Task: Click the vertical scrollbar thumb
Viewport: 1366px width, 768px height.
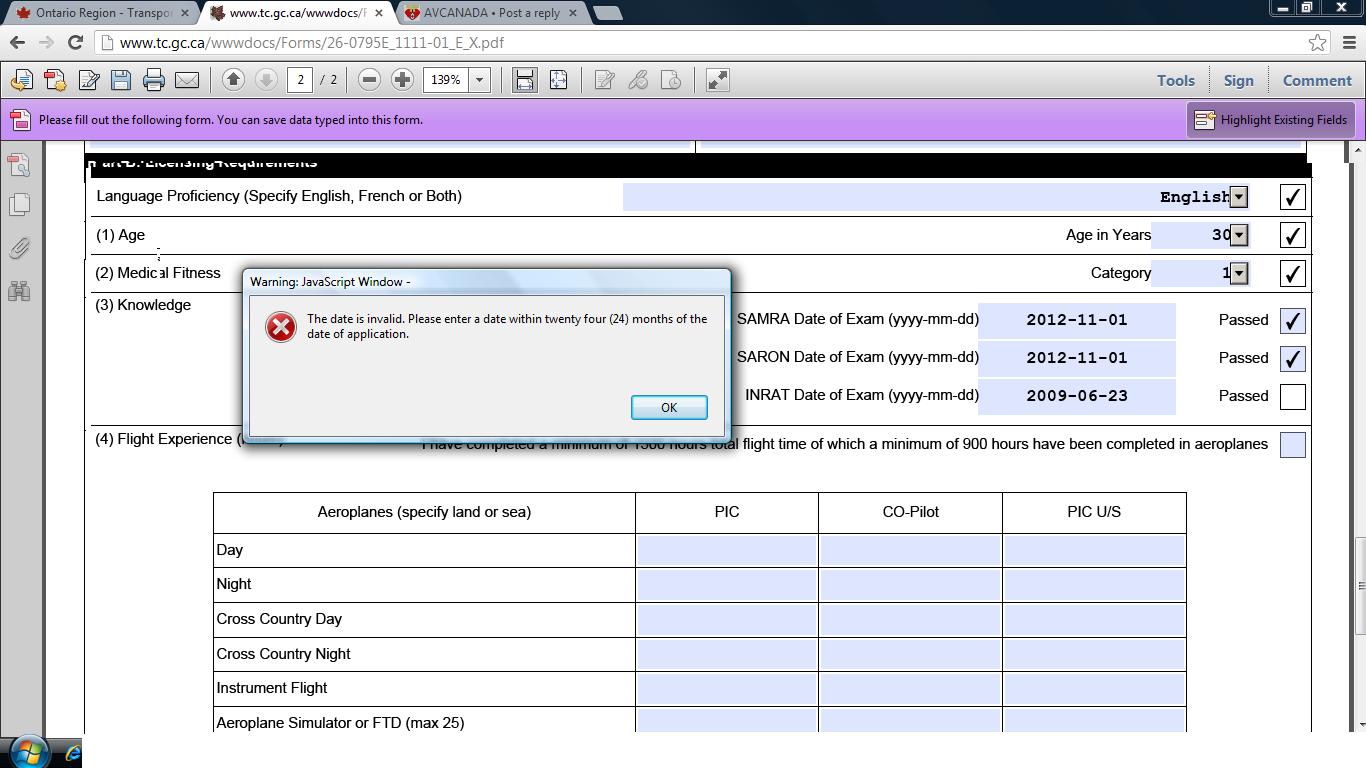Action: pos(1360,586)
